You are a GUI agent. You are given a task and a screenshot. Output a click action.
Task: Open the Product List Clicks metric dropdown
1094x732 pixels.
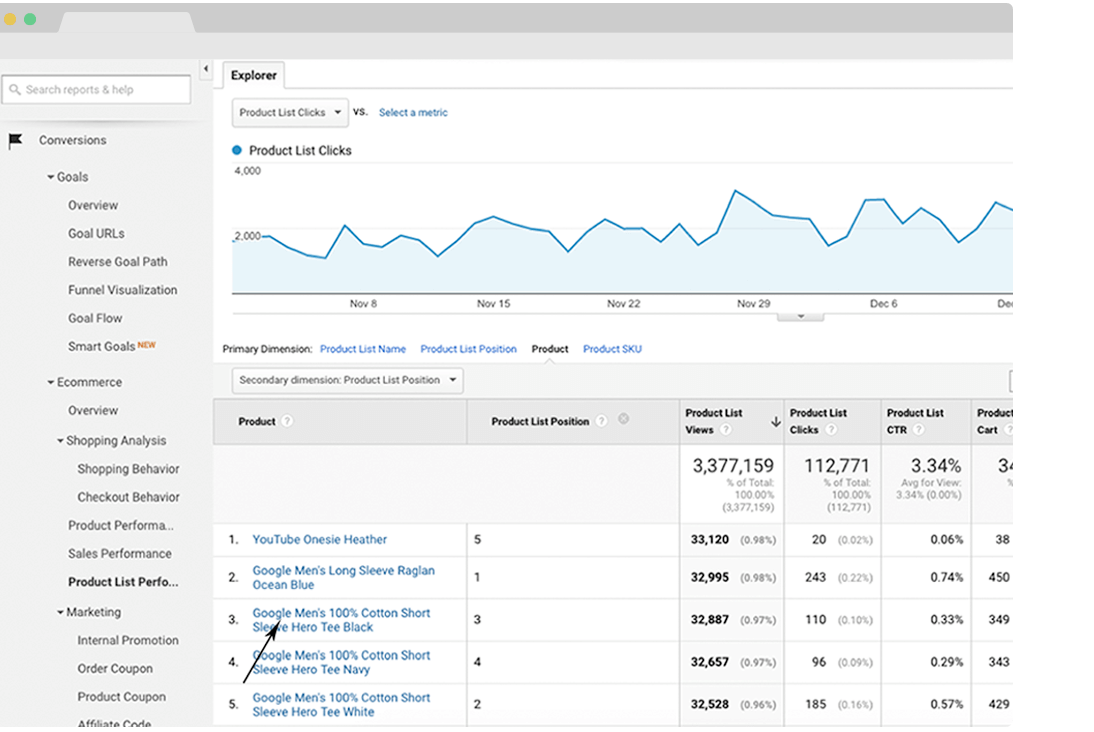290,113
